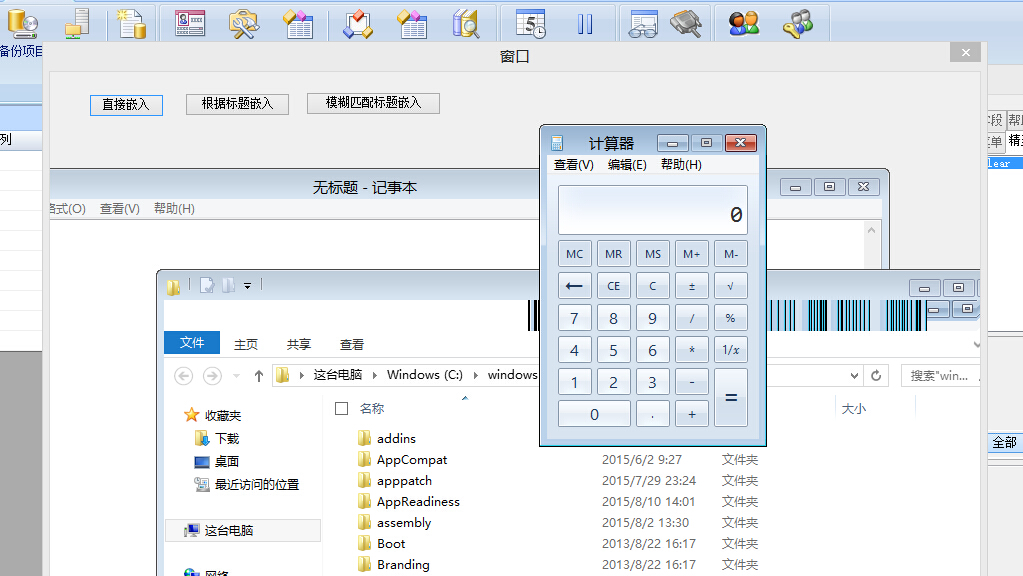
Task: Click the Explorer search box
Action: coord(940,376)
